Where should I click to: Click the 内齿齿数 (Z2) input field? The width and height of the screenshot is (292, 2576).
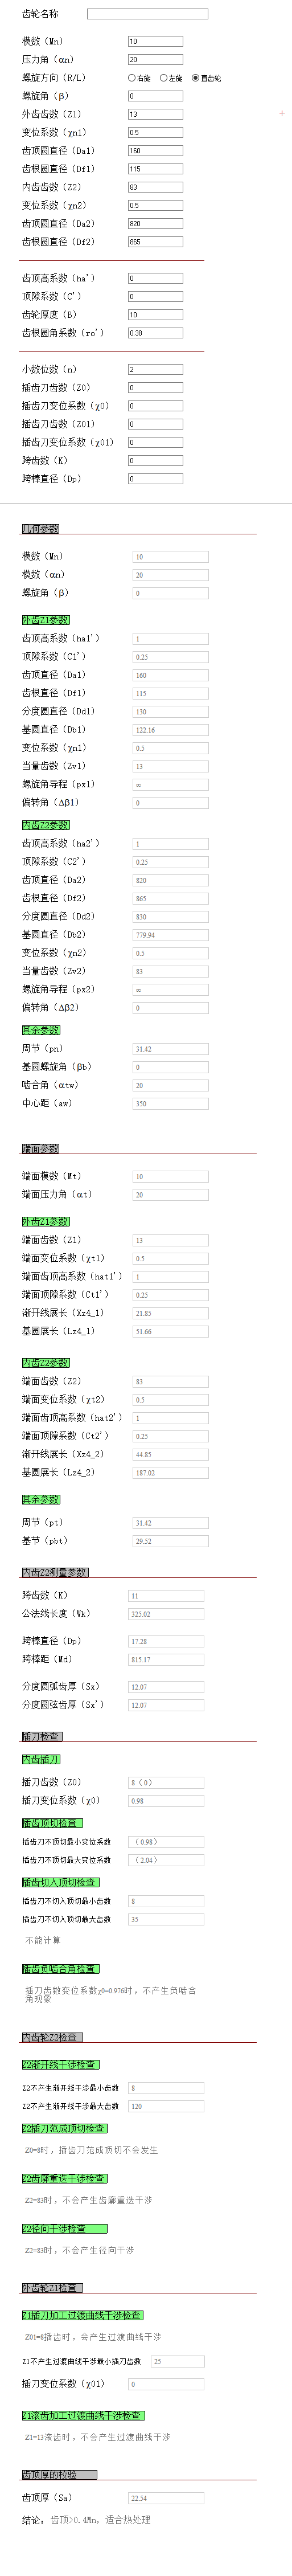(x=155, y=187)
